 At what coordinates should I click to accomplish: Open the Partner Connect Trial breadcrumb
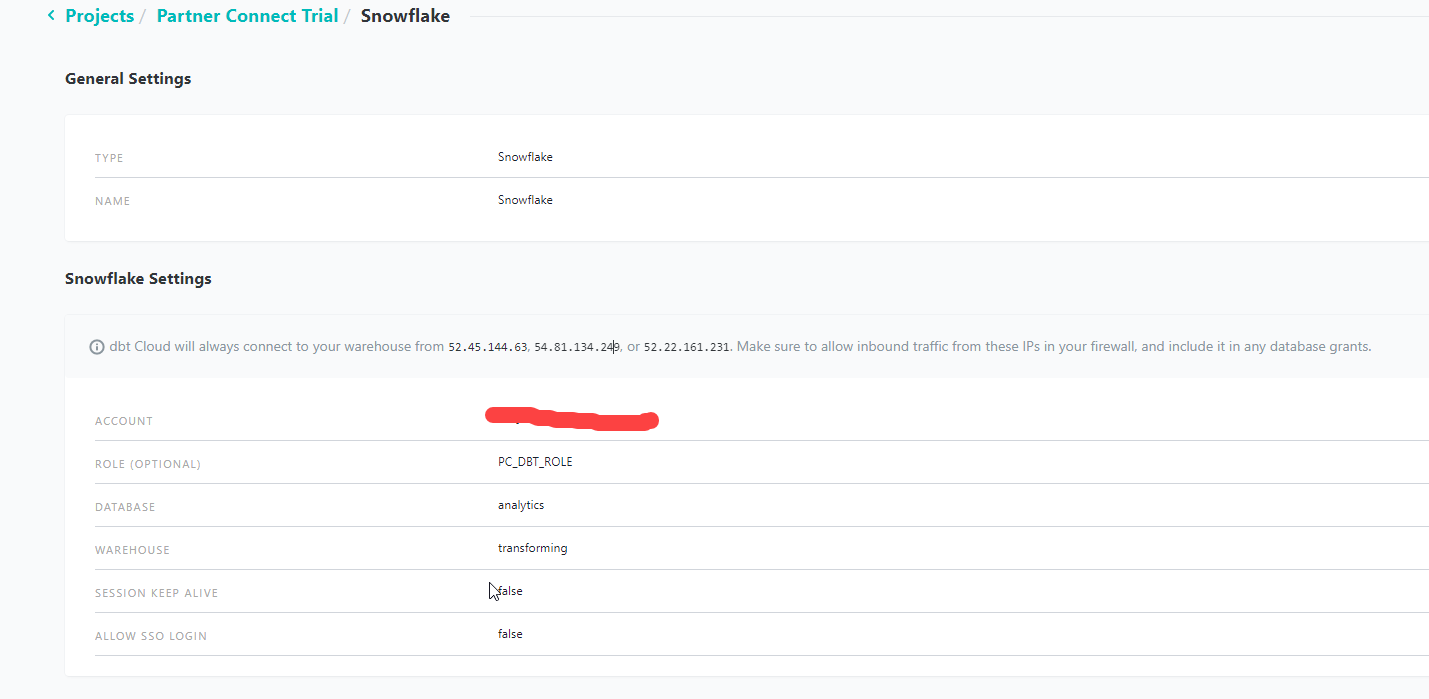[x=247, y=16]
